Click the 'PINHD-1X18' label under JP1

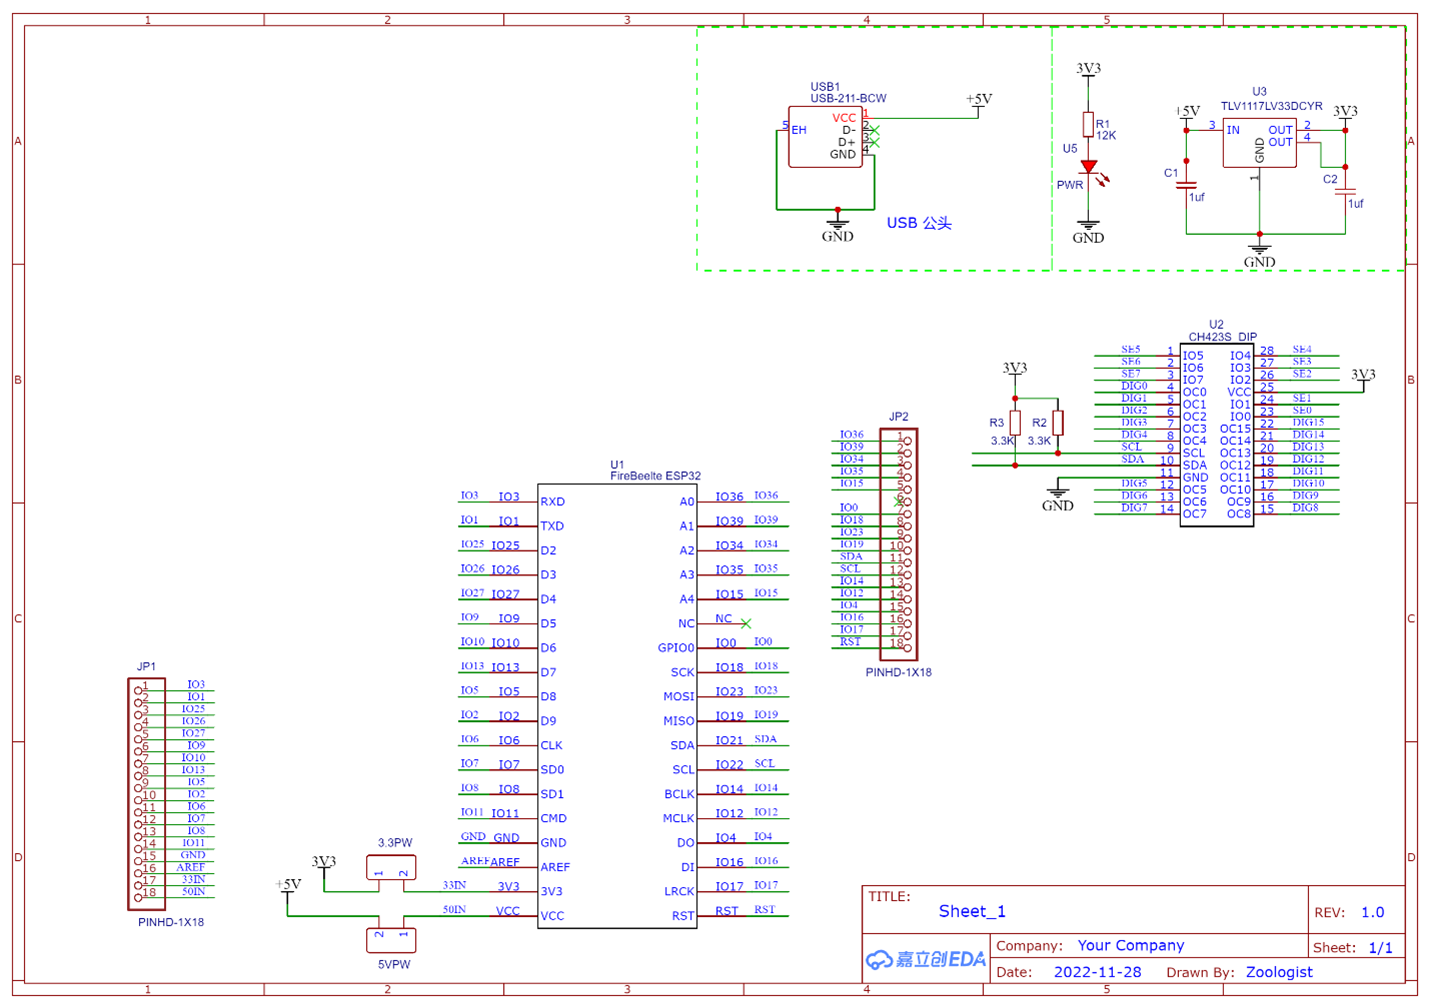pos(171,922)
